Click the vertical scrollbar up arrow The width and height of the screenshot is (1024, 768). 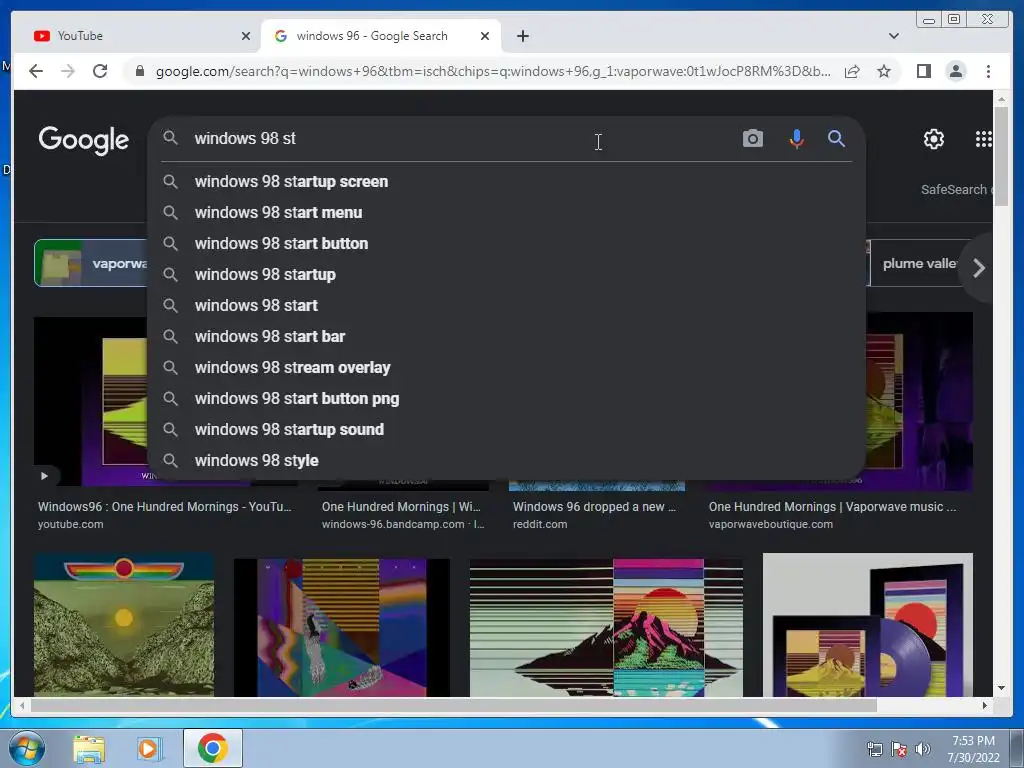(1001, 100)
